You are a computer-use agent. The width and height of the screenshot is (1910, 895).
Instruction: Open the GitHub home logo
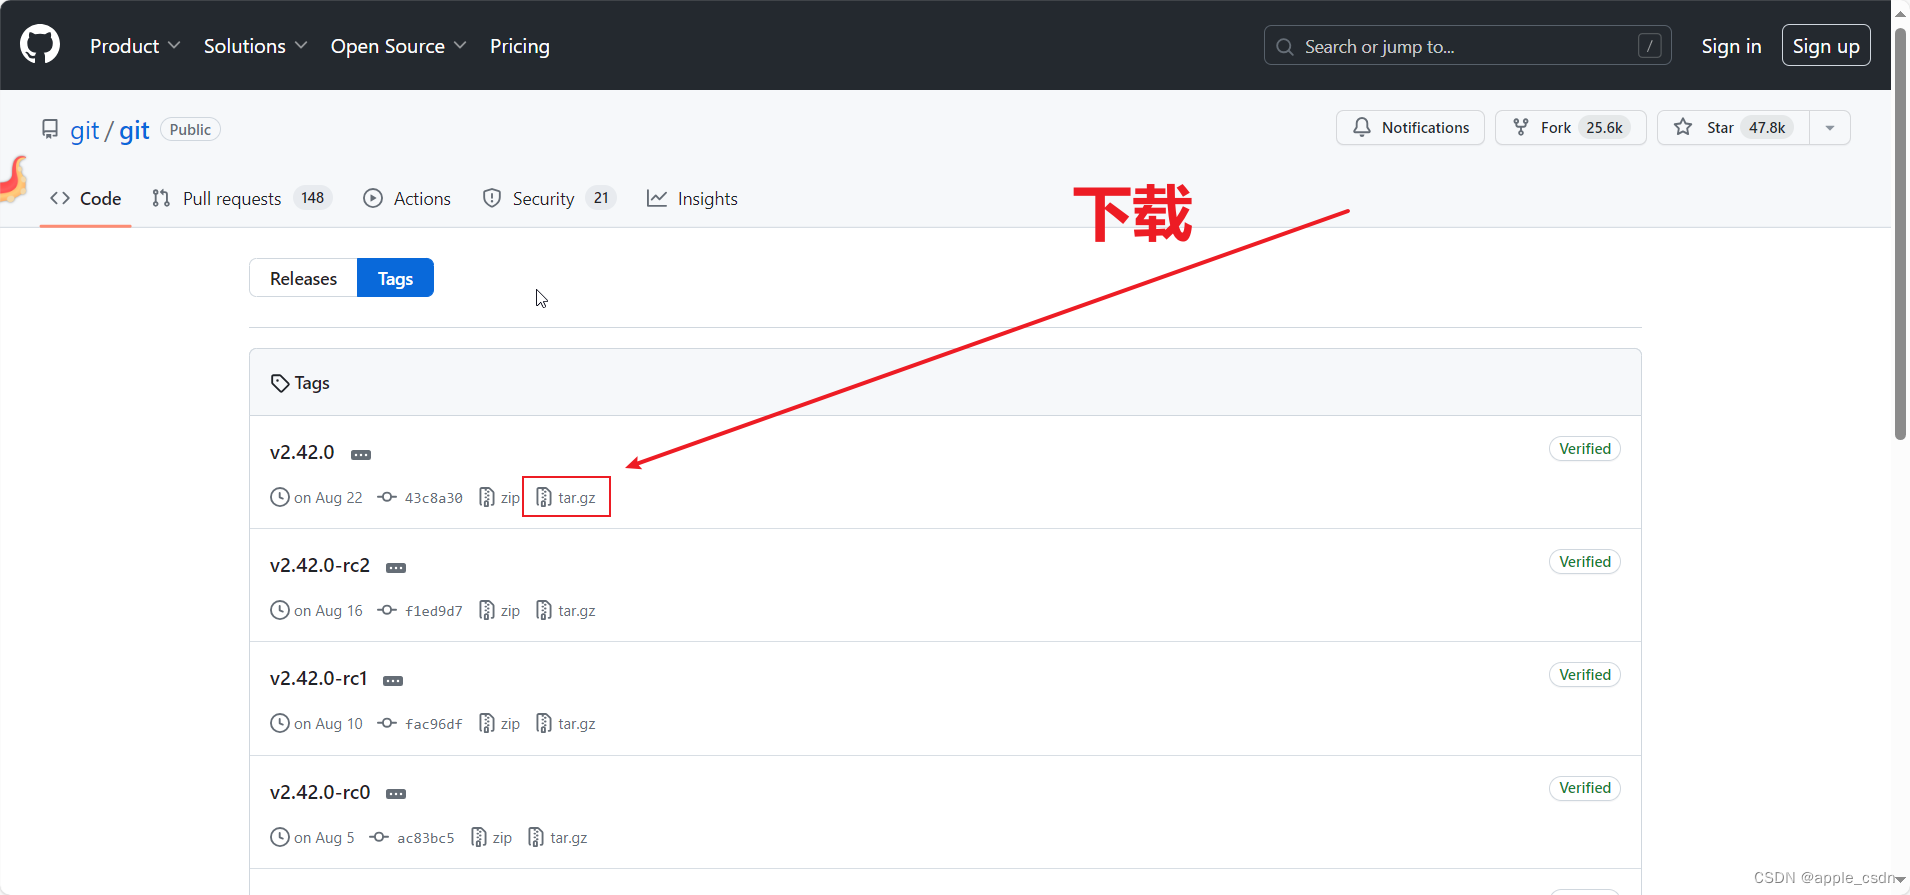[40, 45]
